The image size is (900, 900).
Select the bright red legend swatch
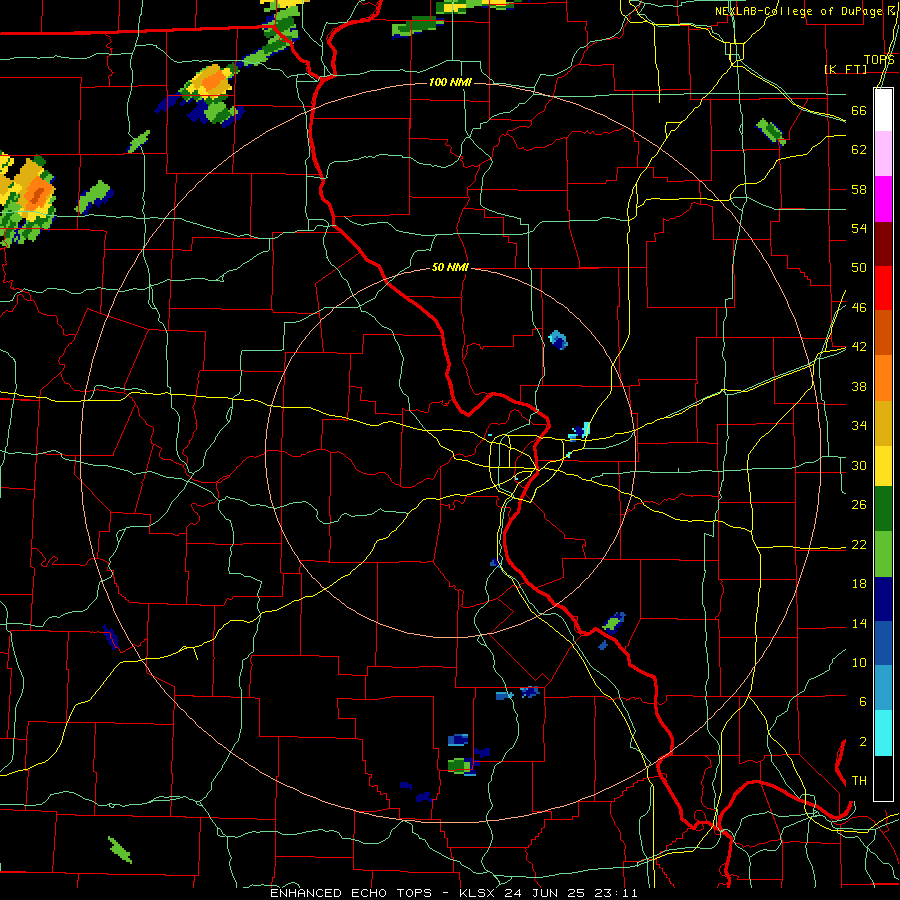click(883, 288)
